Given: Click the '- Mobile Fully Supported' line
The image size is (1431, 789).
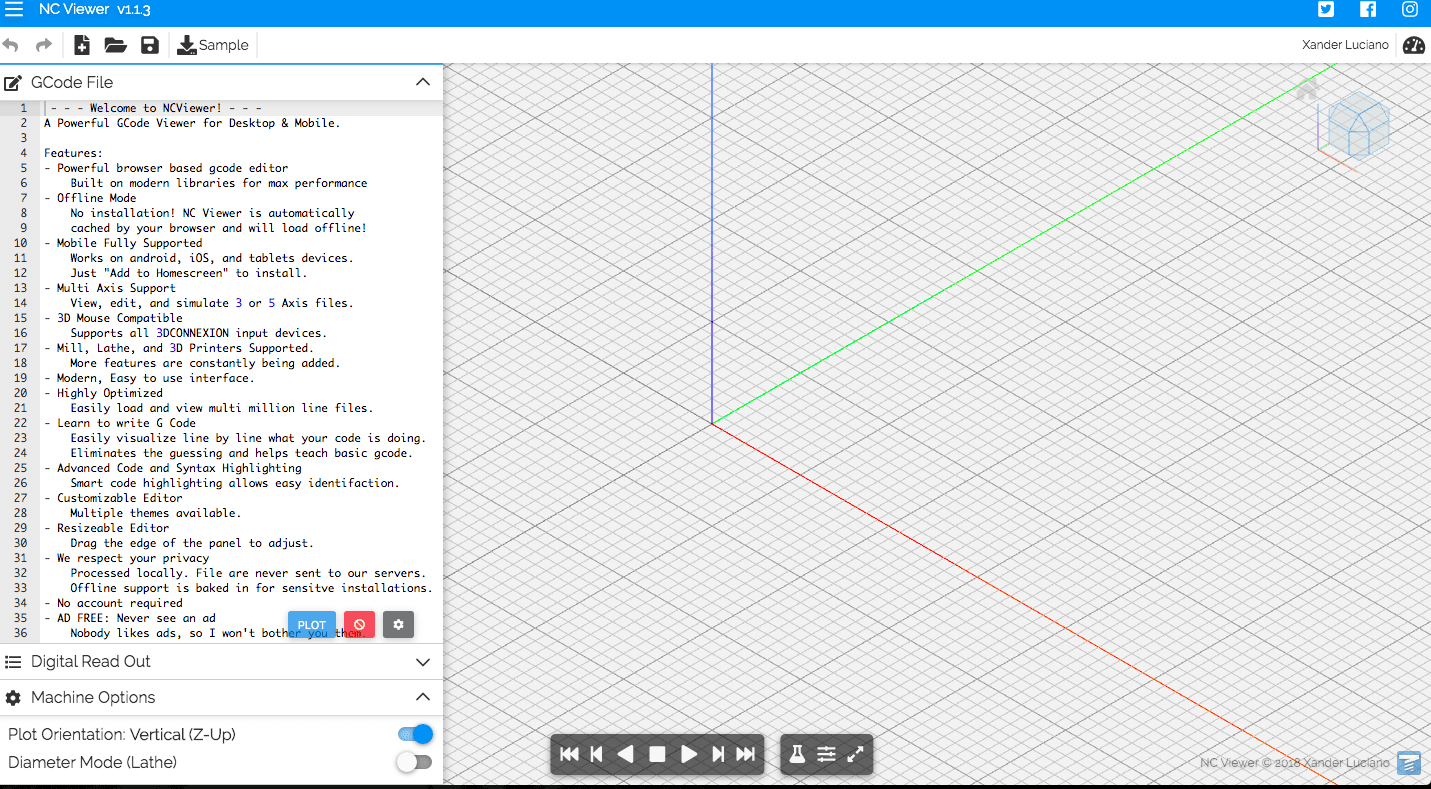Looking at the screenshot, I should pos(123,243).
